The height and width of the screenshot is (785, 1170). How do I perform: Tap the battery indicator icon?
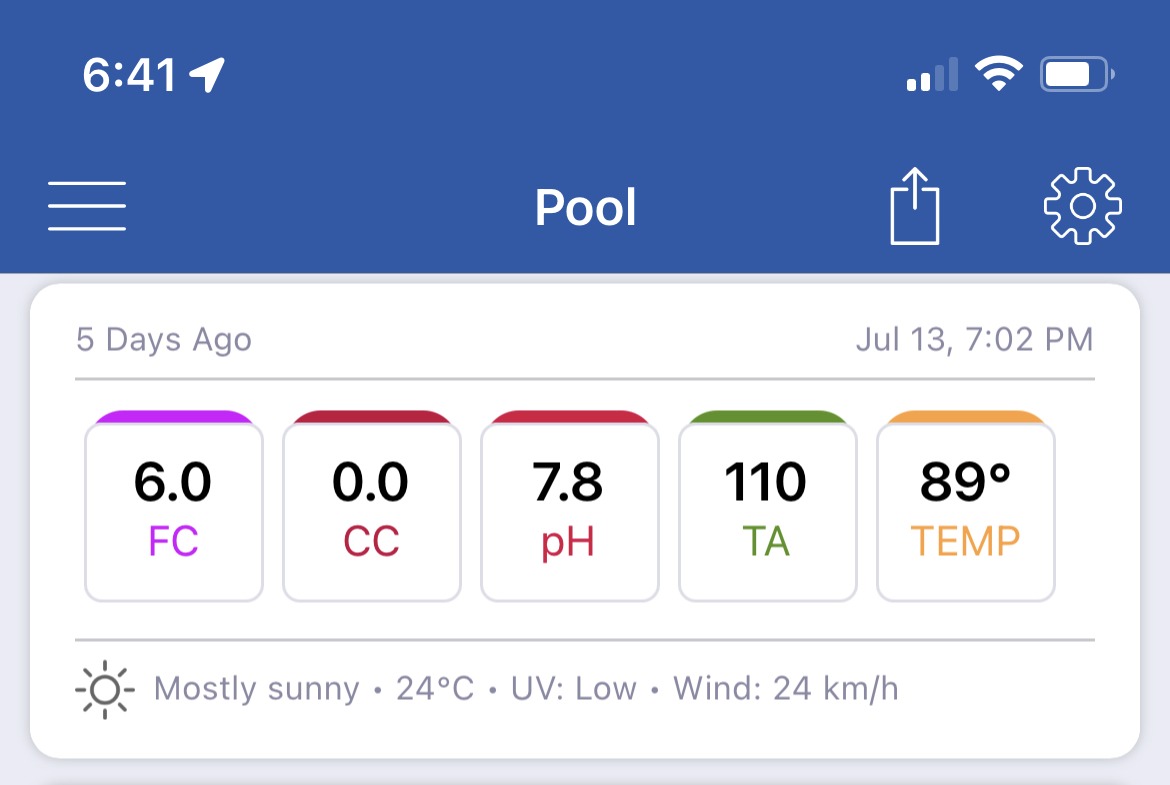click(1077, 74)
